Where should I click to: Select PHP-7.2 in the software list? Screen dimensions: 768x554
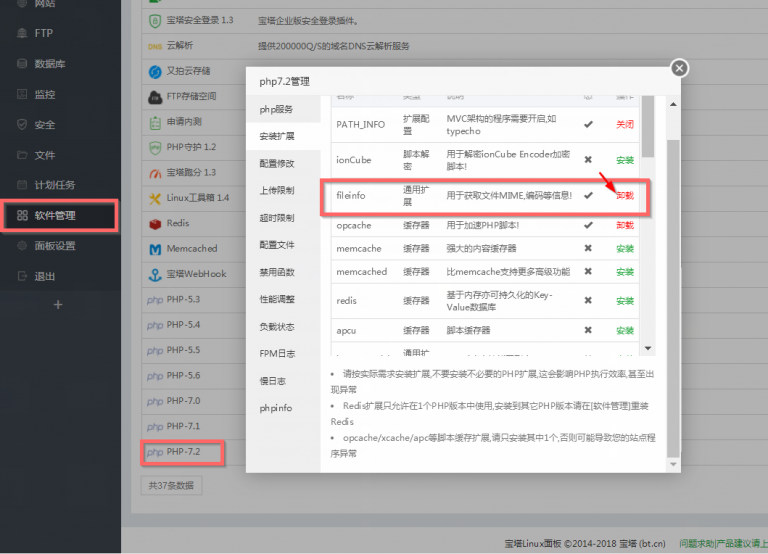pos(181,452)
